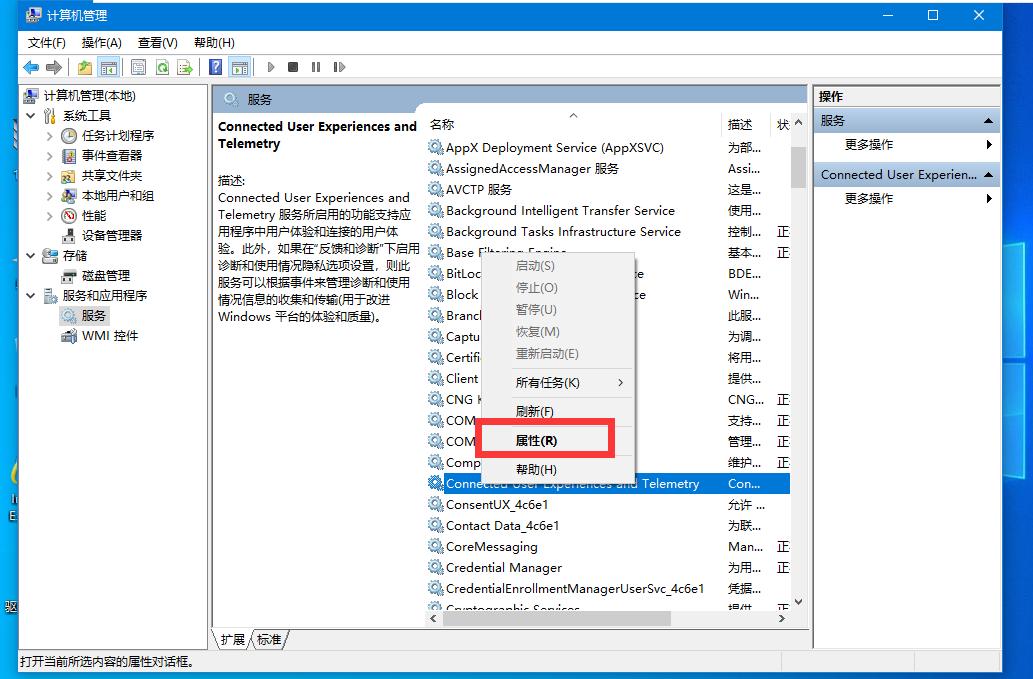Click the Refresh toolbar icon
The image size is (1033, 679).
pyautogui.click(x=163, y=67)
